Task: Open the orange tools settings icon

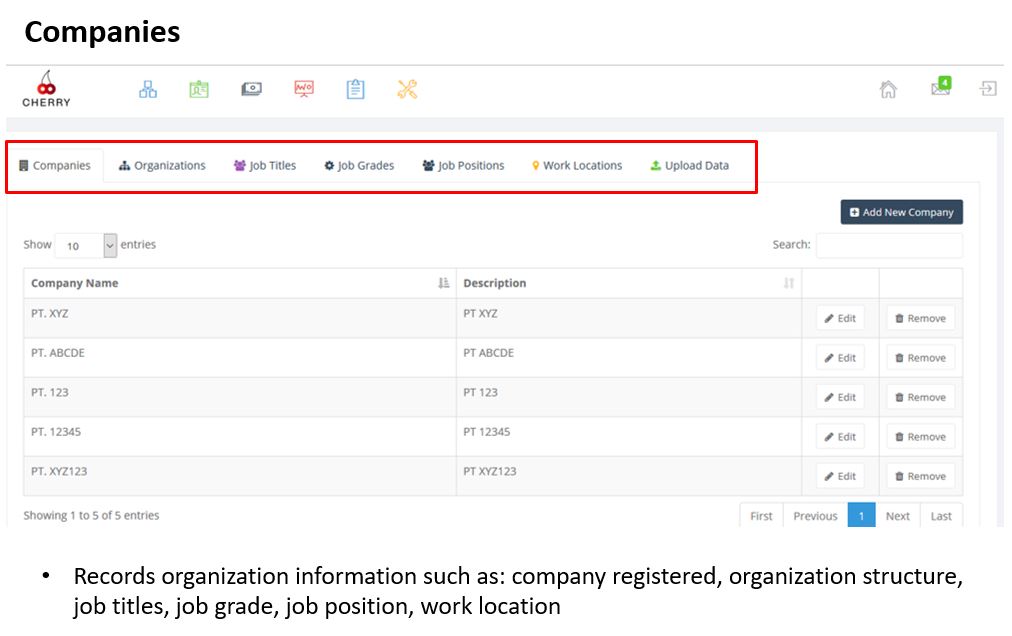Action: click(x=407, y=89)
